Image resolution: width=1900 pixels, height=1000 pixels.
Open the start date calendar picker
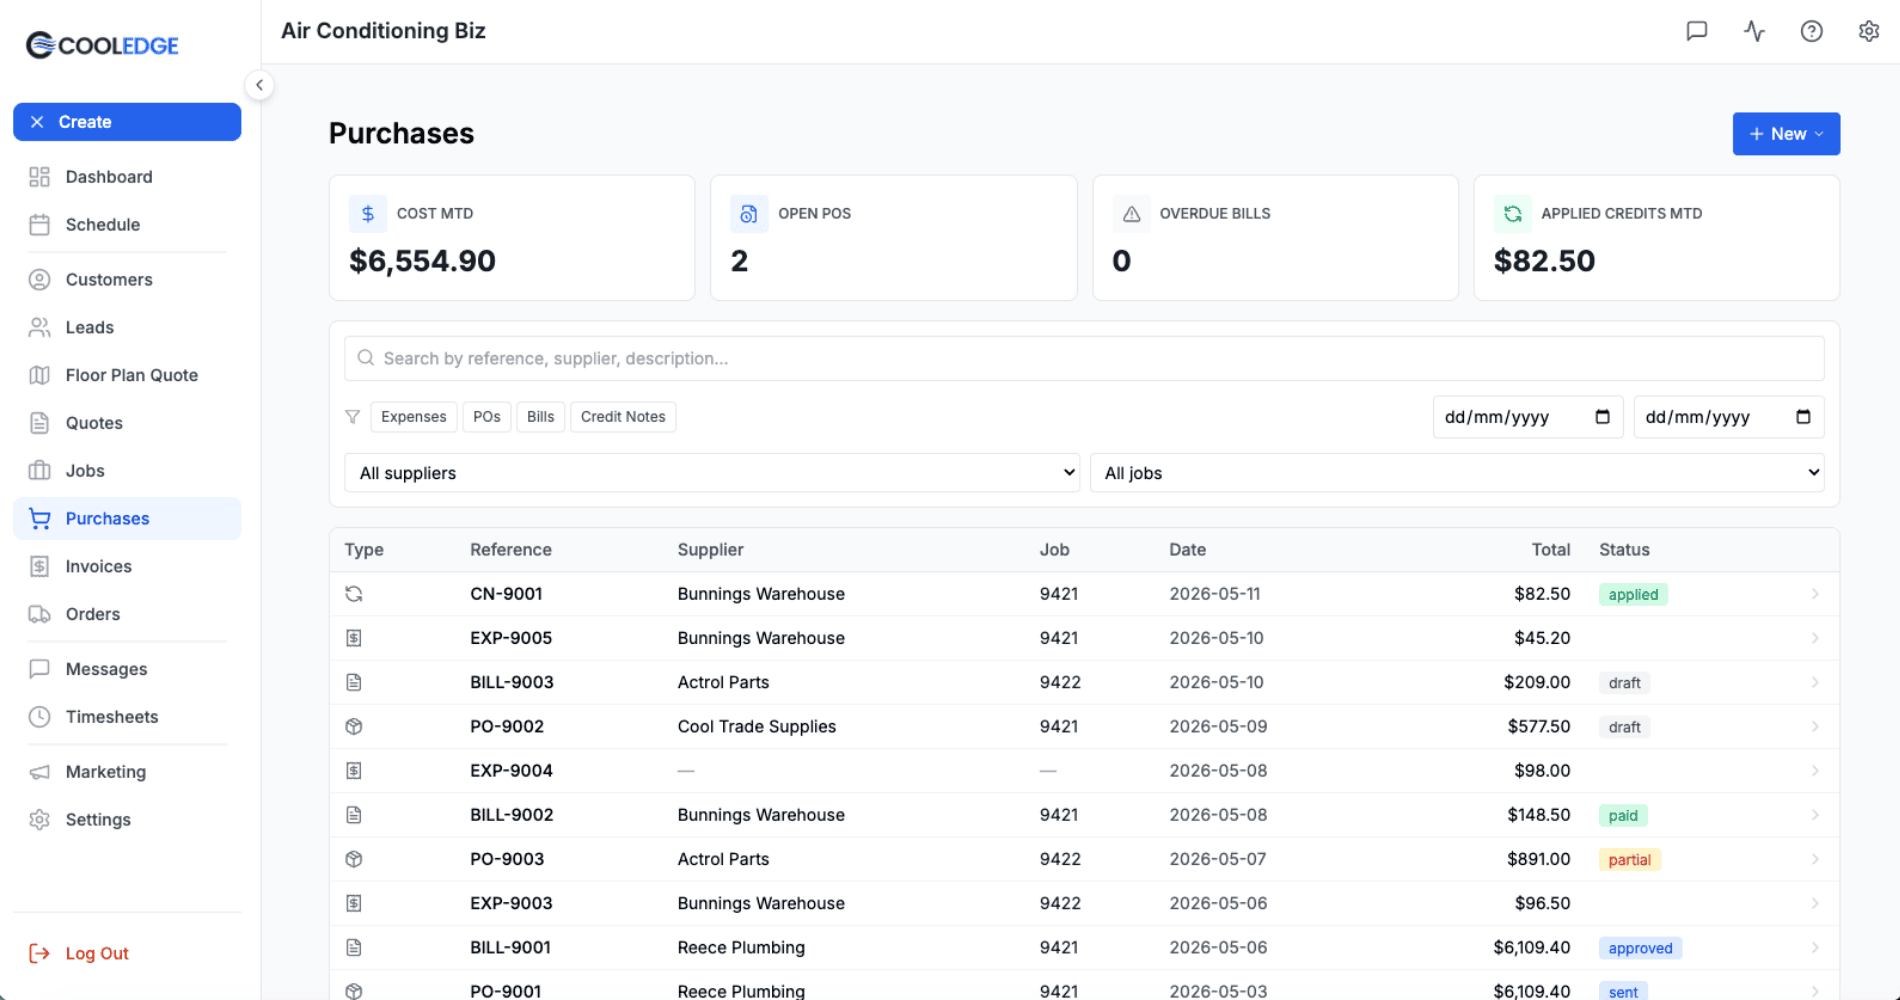[x=1602, y=417]
